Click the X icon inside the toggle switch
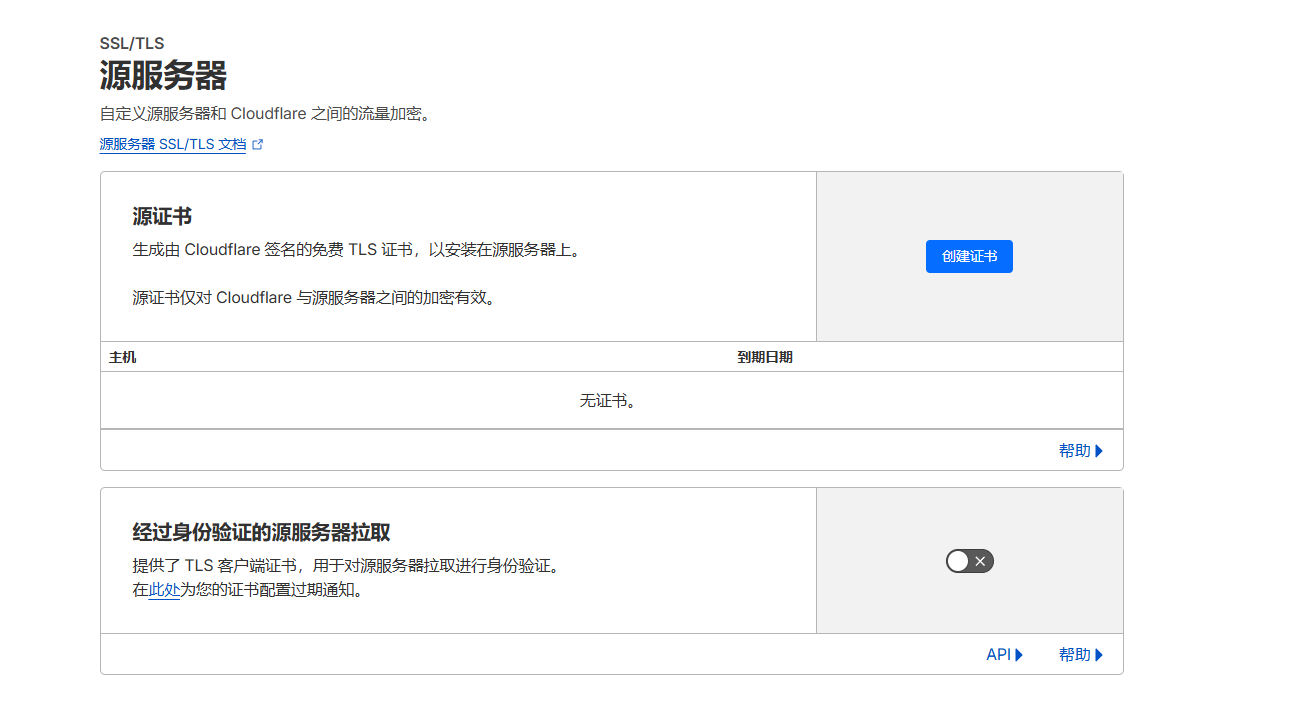The image size is (1293, 711). (981, 561)
